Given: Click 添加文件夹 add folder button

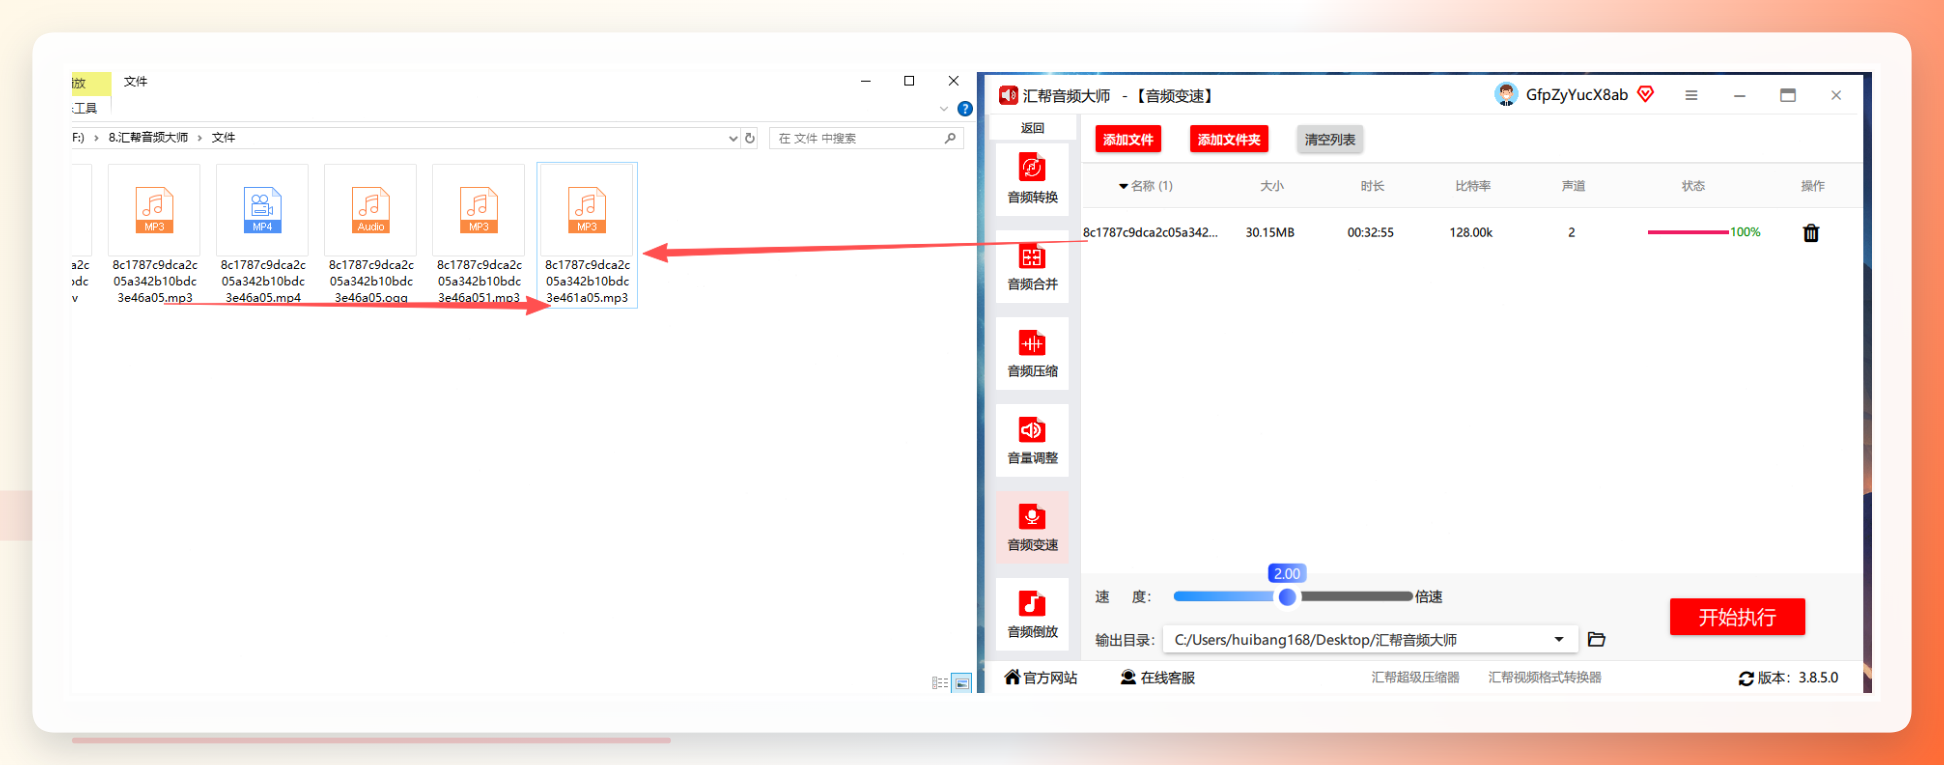Looking at the screenshot, I should tap(1229, 139).
